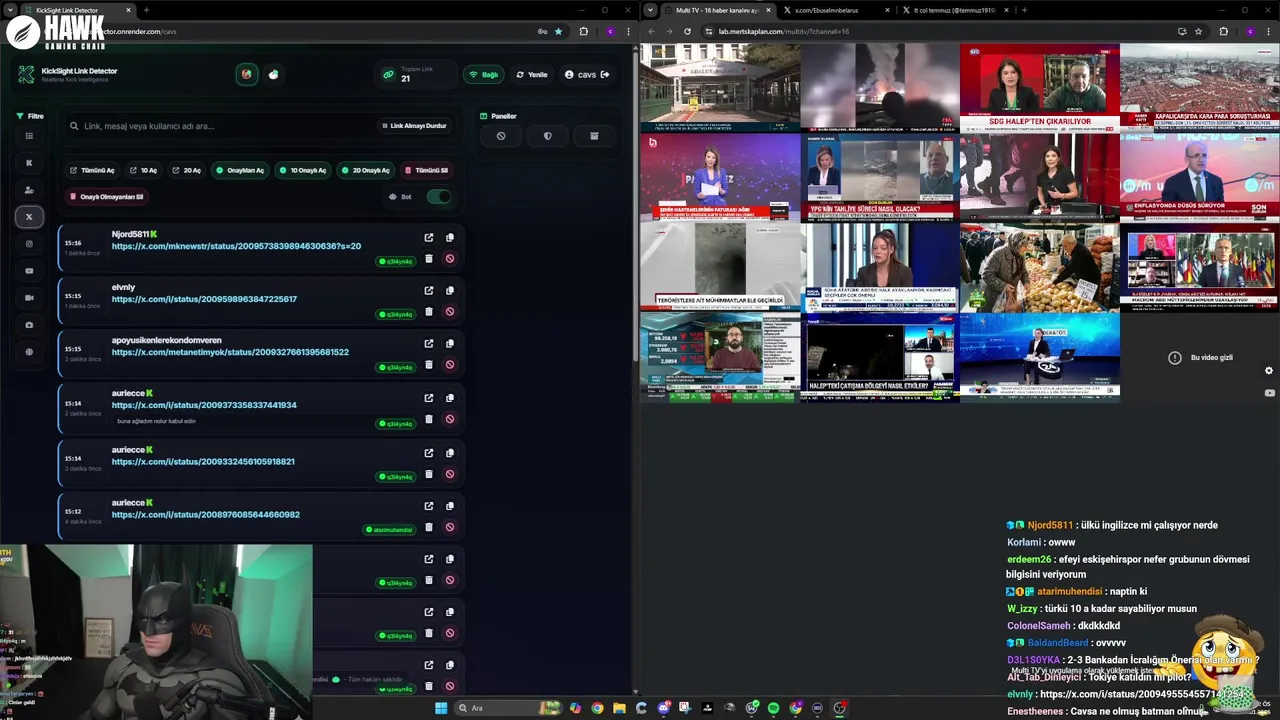Log out of cavs via exit icon
Screen dimensions: 1280x720
[x=605, y=74]
